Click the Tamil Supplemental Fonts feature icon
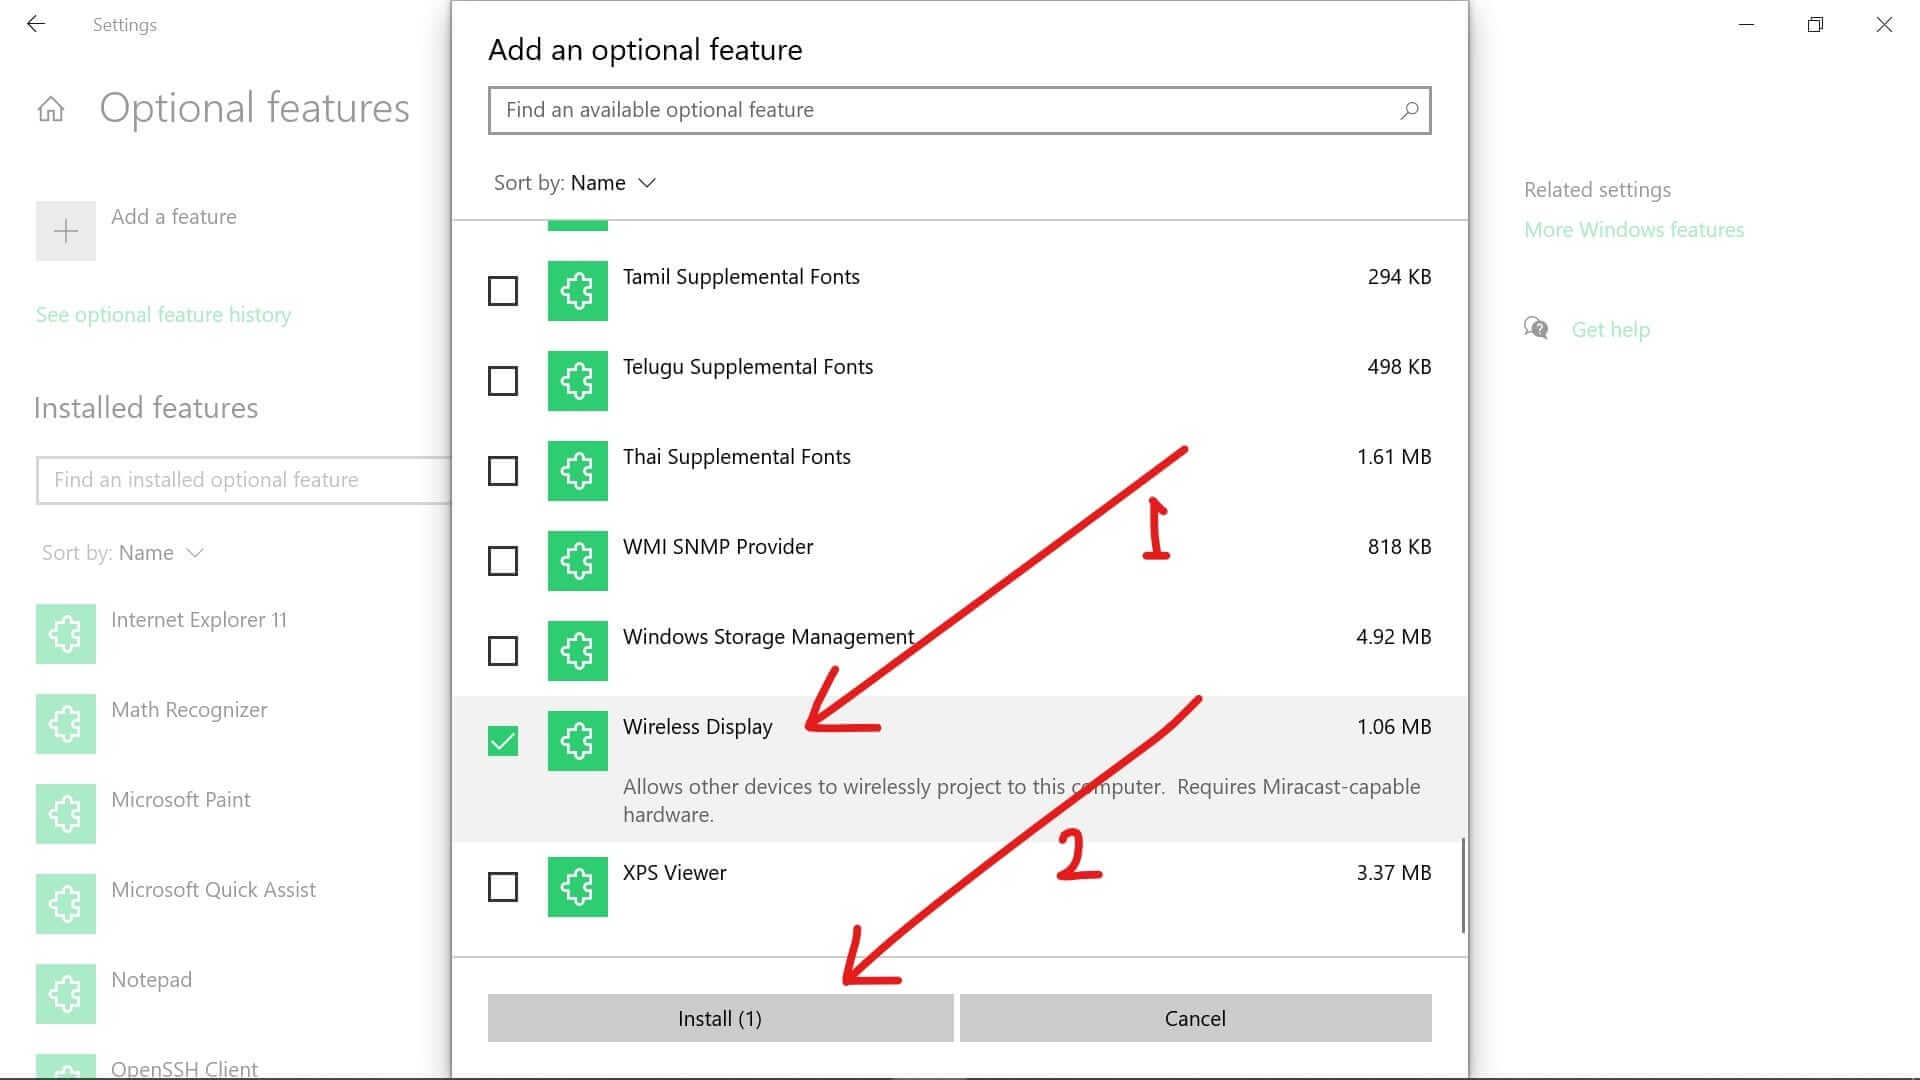 coord(577,291)
